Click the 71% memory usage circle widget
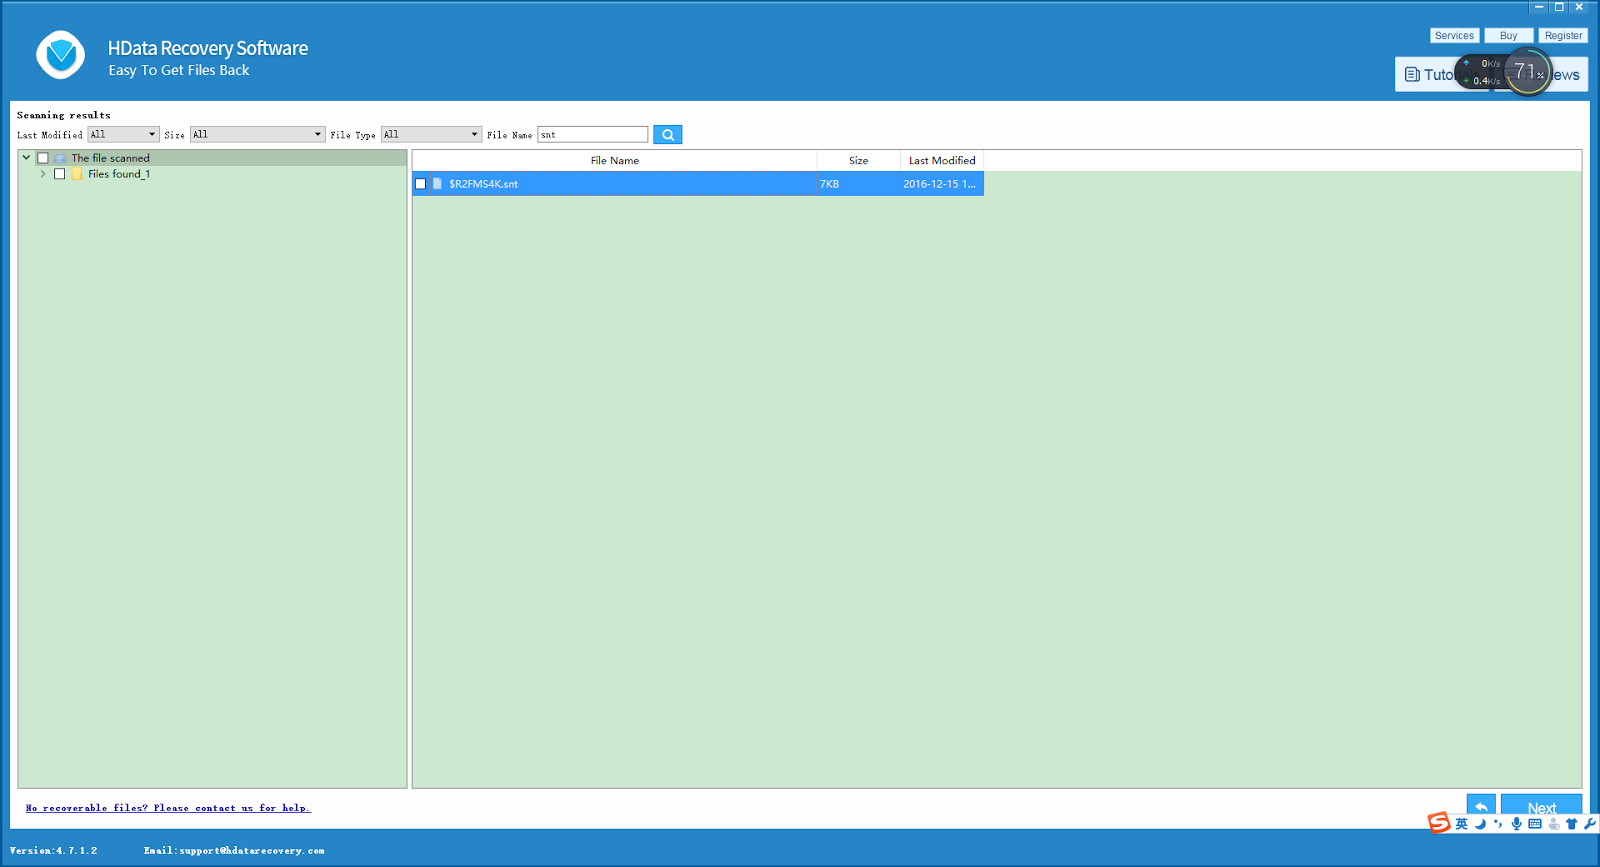Screen dimensions: 1600x867 tap(1528, 71)
